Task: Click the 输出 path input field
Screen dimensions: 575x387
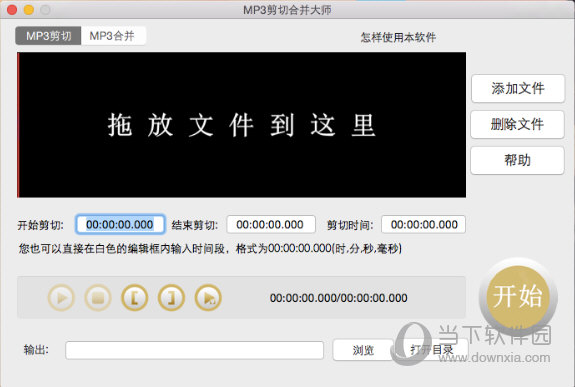Action: tap(194, 350)
